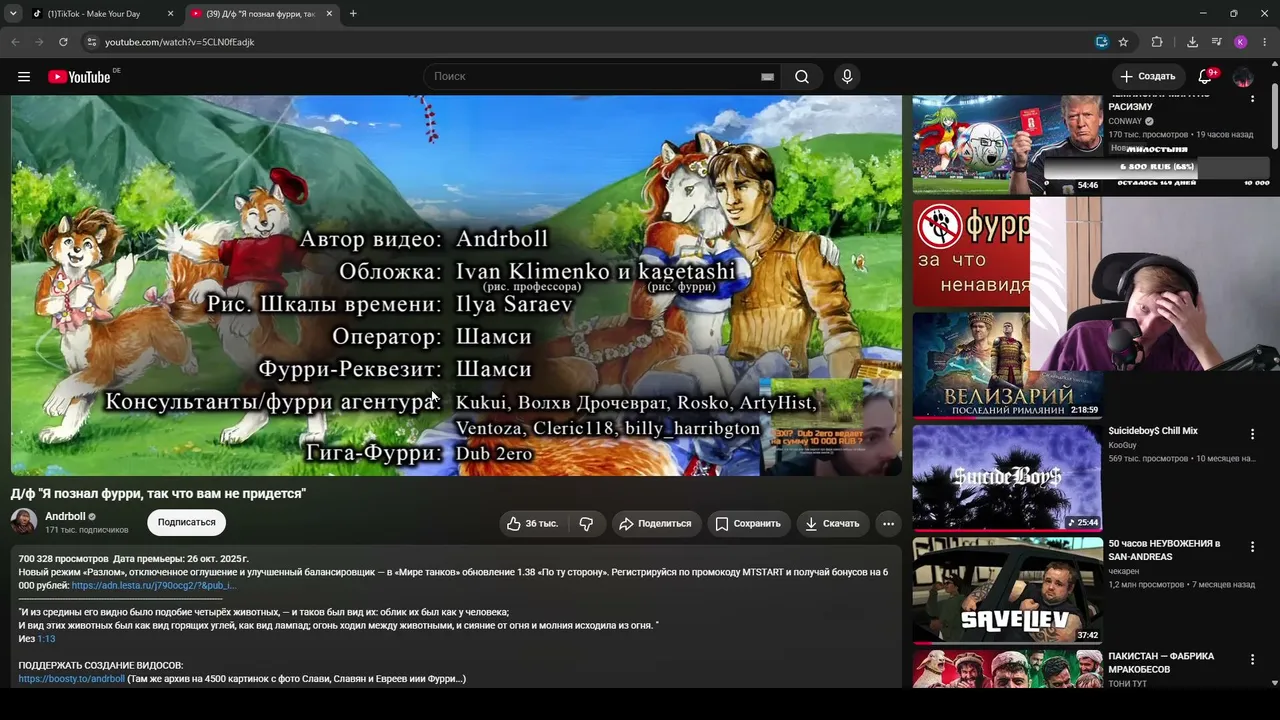Screen dimensions: 1280x720
Task: Open the boosty.to/andrboll link
Action: (72, 679)
